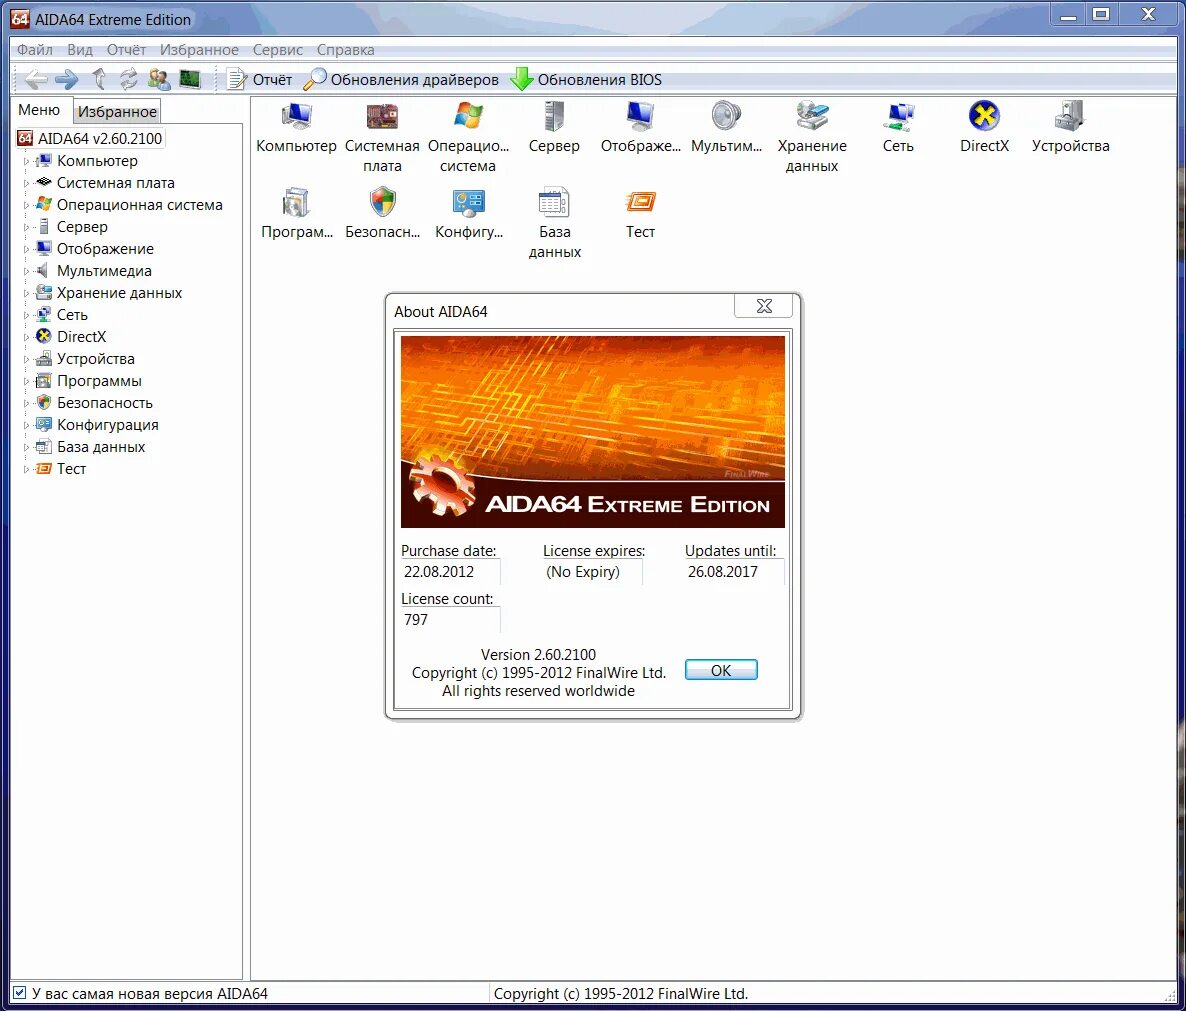
Task: Open the База данных icon in main pane
Action: point(554,203)
